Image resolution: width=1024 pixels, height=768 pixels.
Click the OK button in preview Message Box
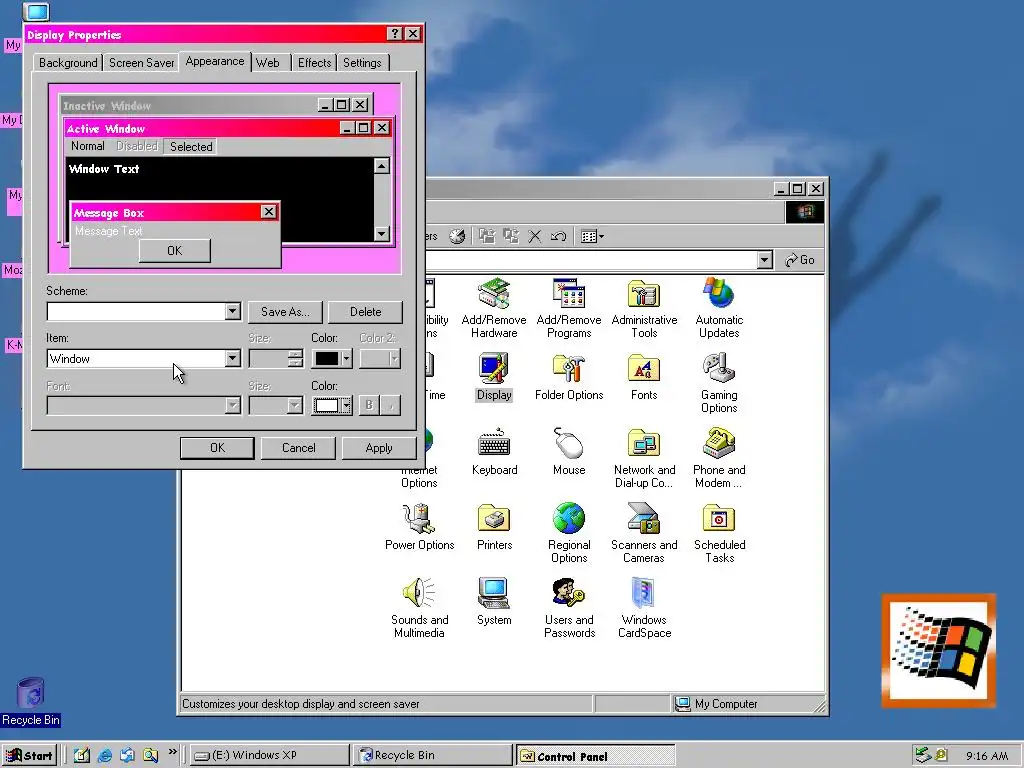tap(174, 251)
